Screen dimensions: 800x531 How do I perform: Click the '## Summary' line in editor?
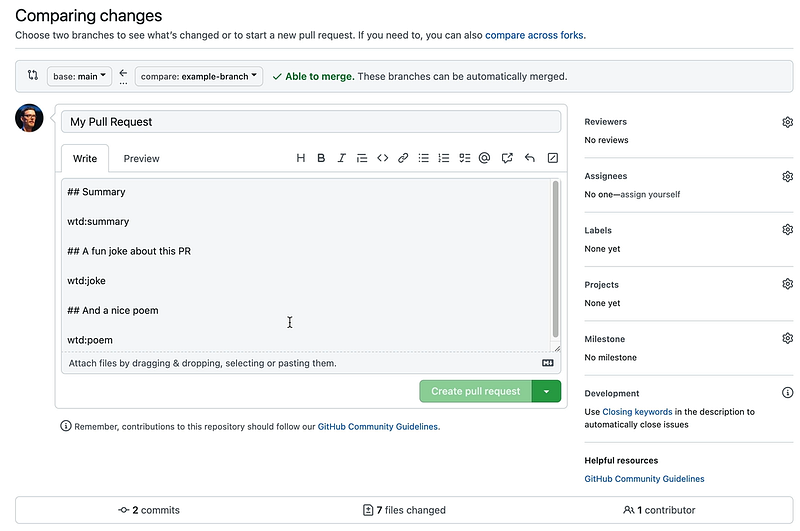96,192
